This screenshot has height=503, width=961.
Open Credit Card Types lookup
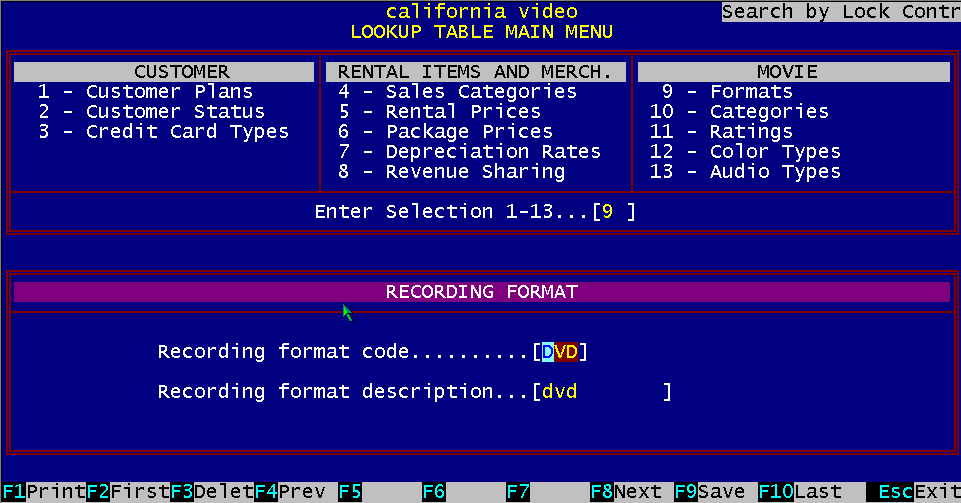coord(163,132)
